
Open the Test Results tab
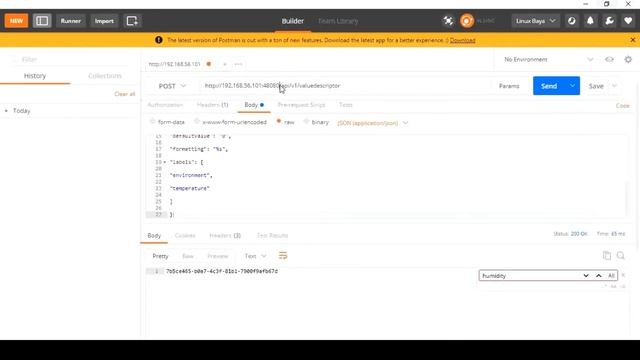click(x=272, y=236)
